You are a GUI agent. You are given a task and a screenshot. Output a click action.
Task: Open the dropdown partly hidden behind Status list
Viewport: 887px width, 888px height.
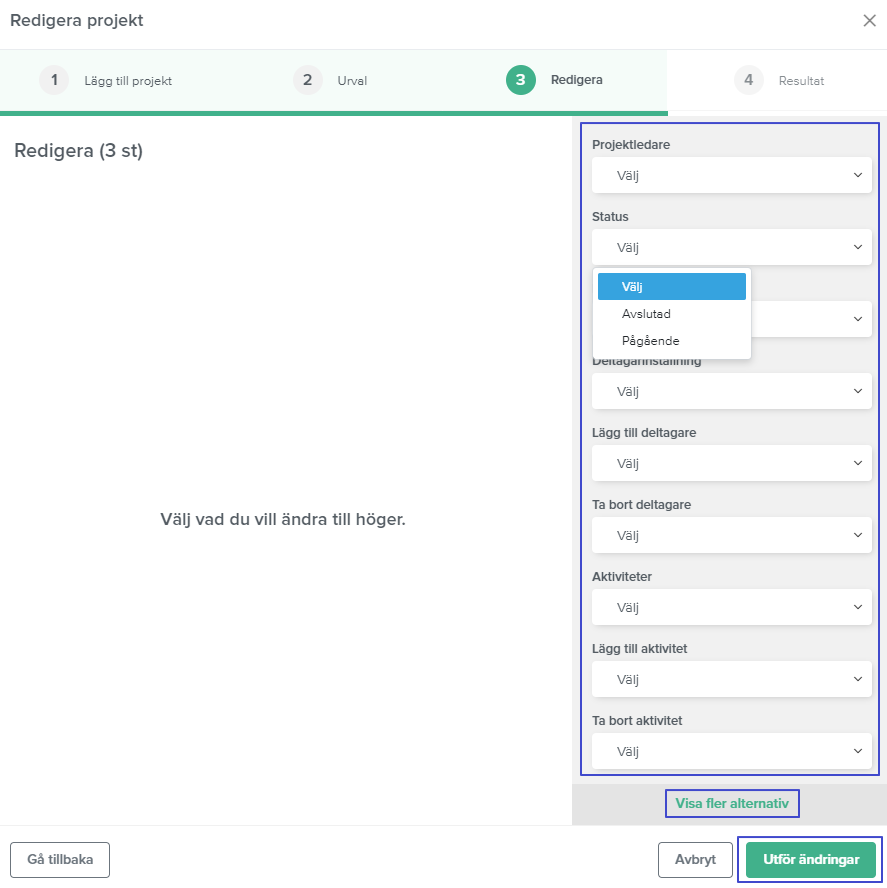click(811, 319)
